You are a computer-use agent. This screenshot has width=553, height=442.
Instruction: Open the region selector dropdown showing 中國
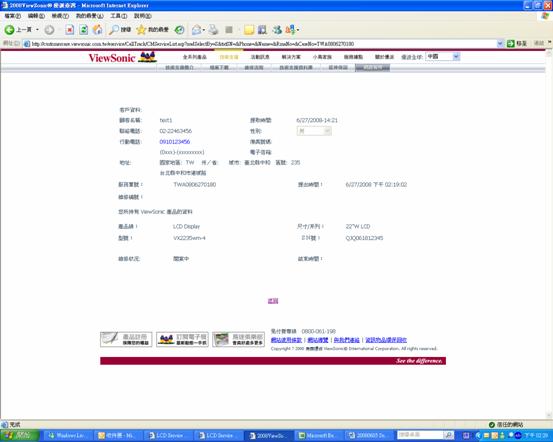443,56
